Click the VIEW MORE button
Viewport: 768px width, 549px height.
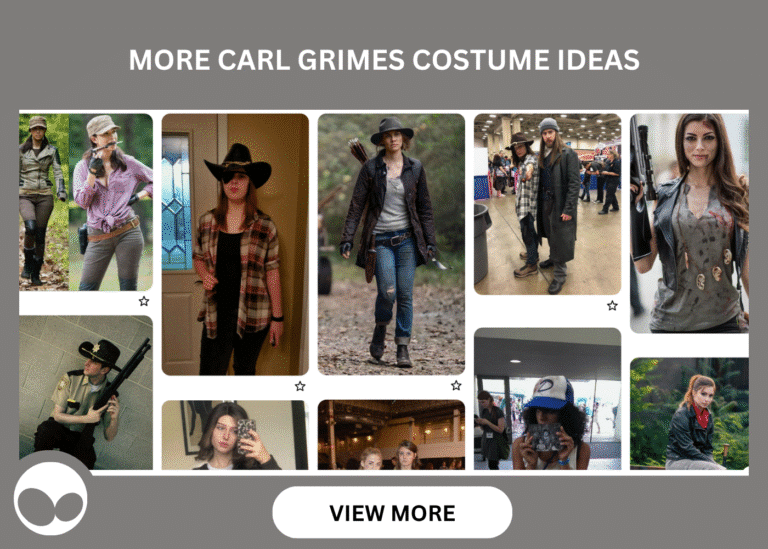point(392,512)
